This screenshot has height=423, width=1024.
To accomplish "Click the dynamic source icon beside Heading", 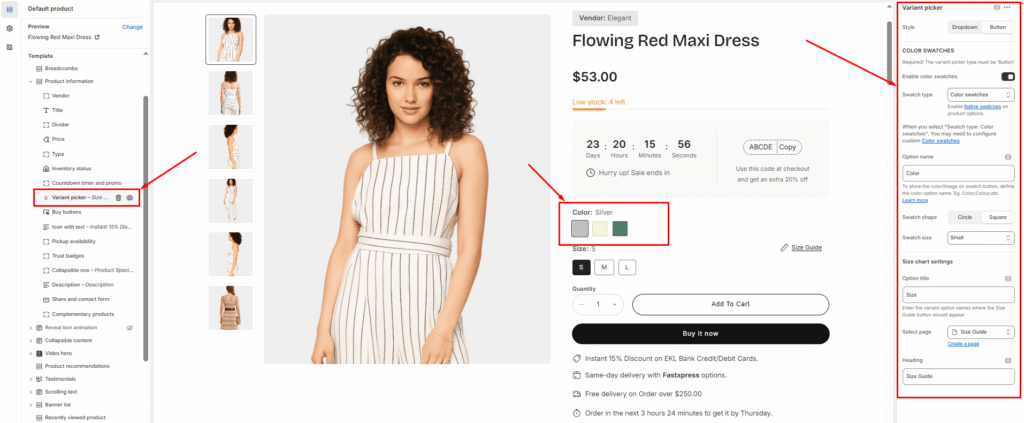I will point(1008,360).
